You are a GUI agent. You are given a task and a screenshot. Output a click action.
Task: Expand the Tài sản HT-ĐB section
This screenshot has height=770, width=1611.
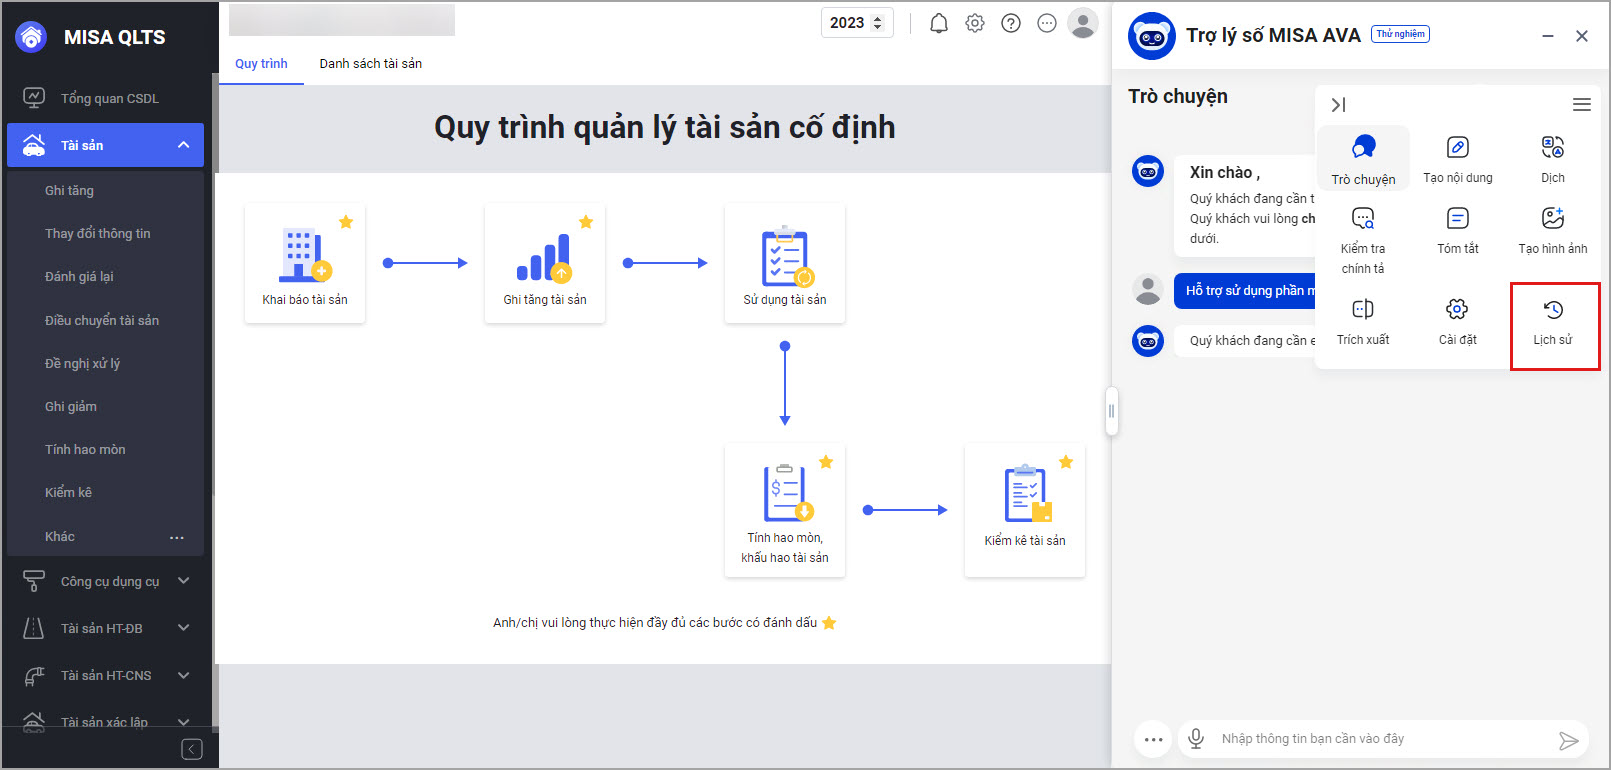[184, 628]
